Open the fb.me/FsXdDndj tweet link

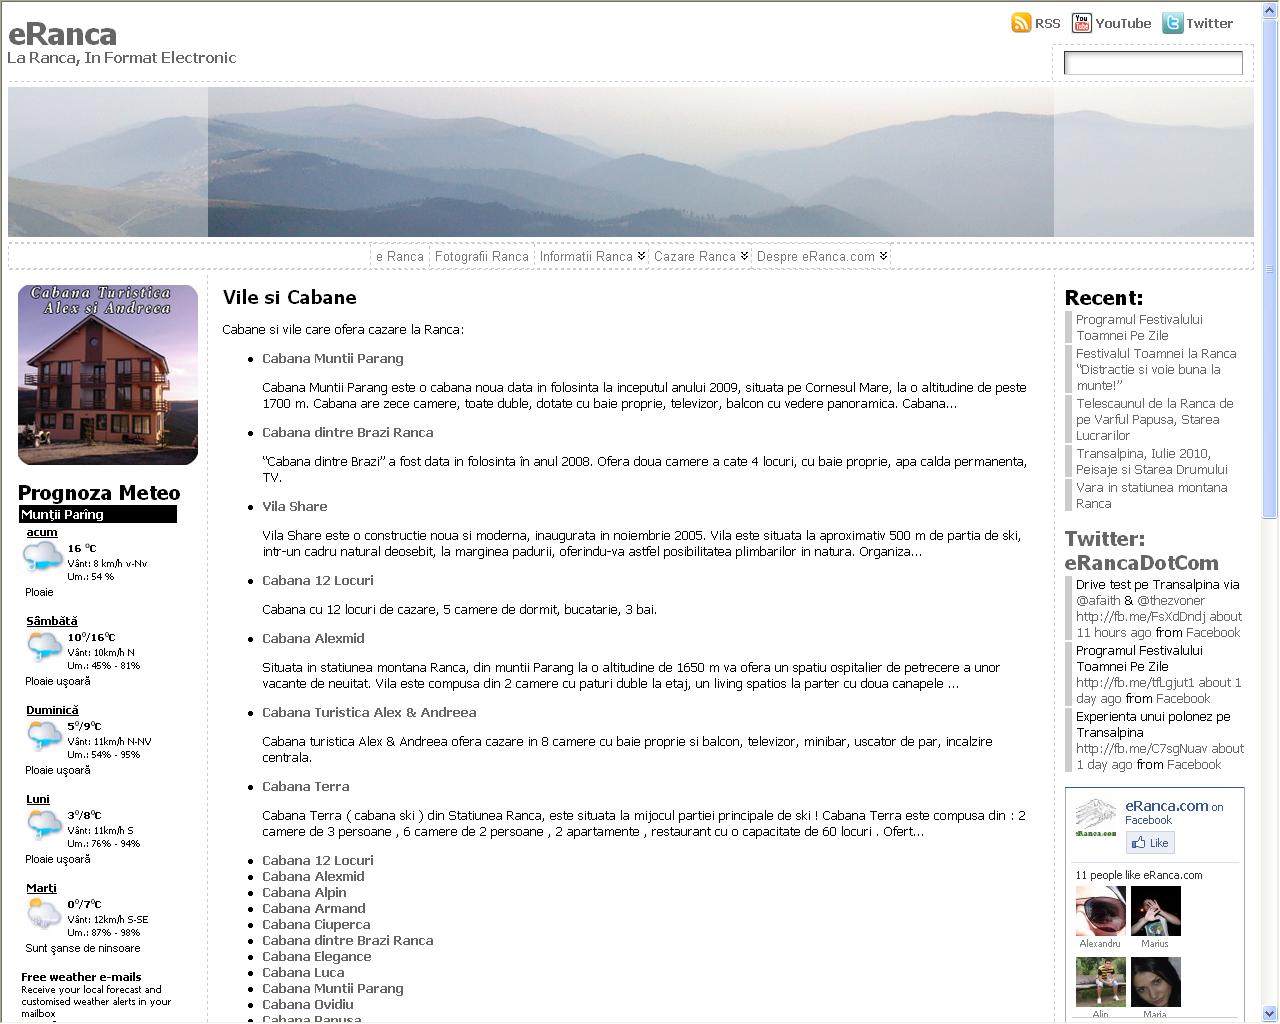pyautogui.click(x=1141, y=616)
